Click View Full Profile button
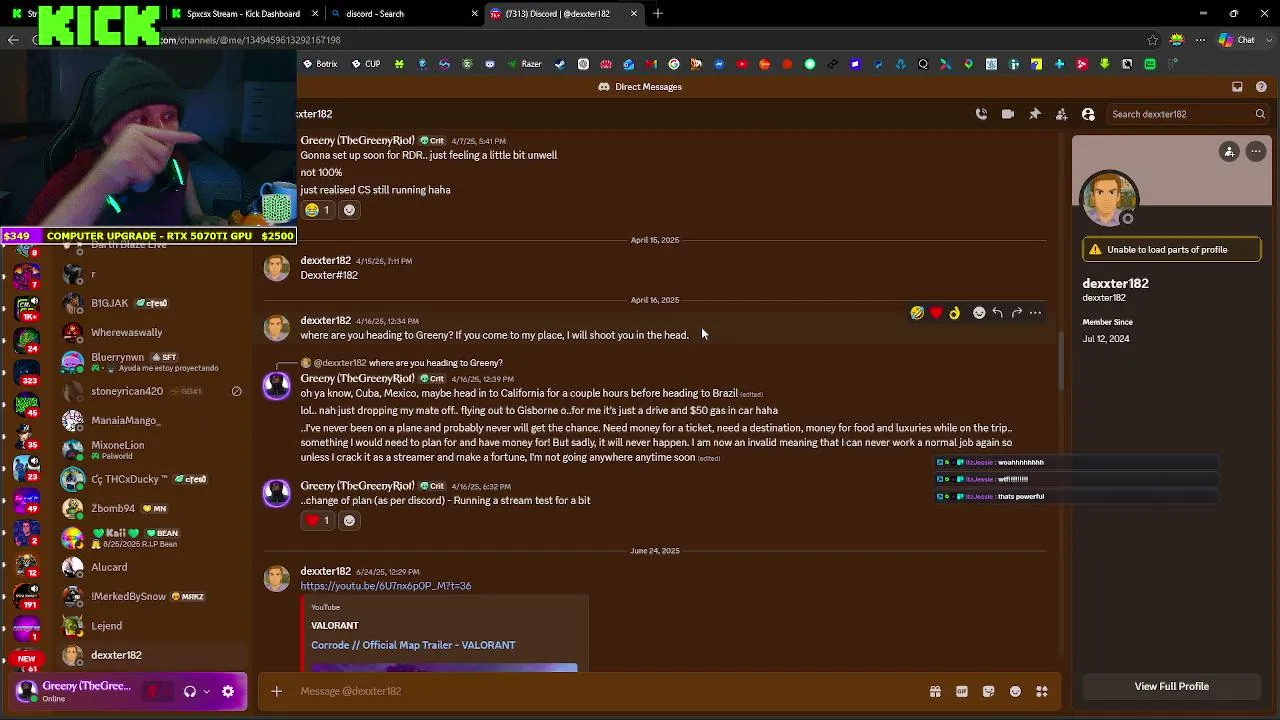 point(1171,686)
